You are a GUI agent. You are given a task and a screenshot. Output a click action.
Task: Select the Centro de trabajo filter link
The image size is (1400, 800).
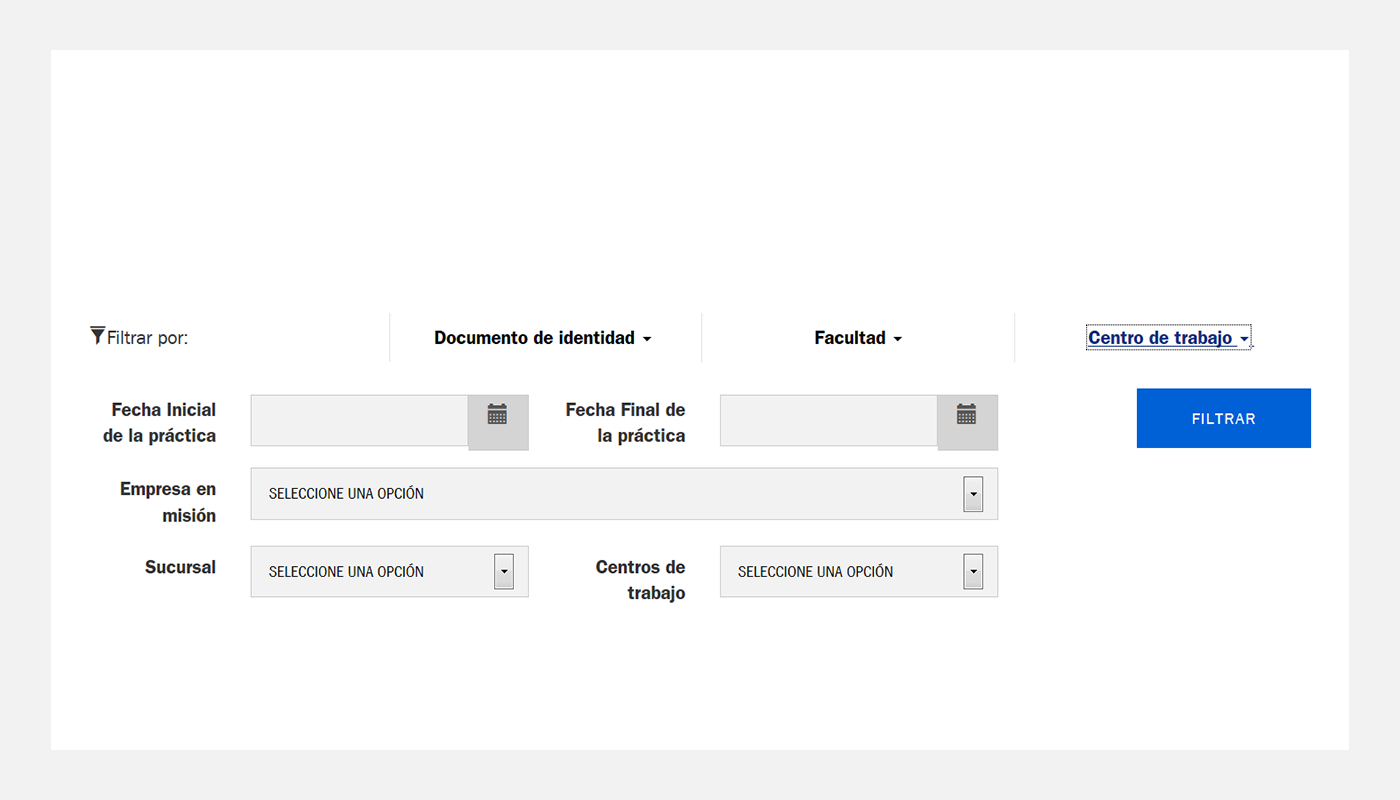1169,338
